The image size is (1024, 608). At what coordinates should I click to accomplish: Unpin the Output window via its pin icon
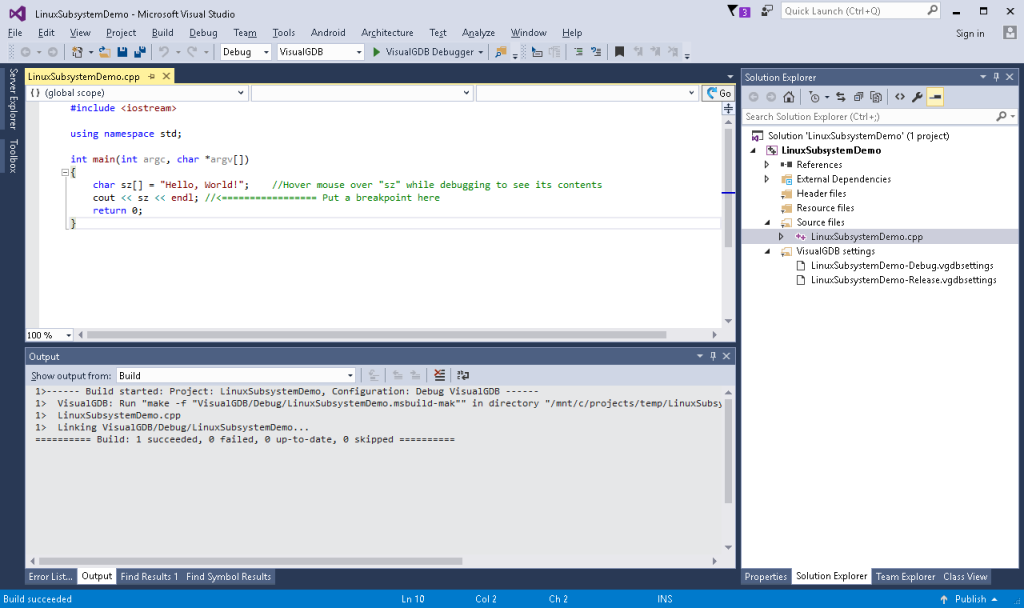pos(711,356)
